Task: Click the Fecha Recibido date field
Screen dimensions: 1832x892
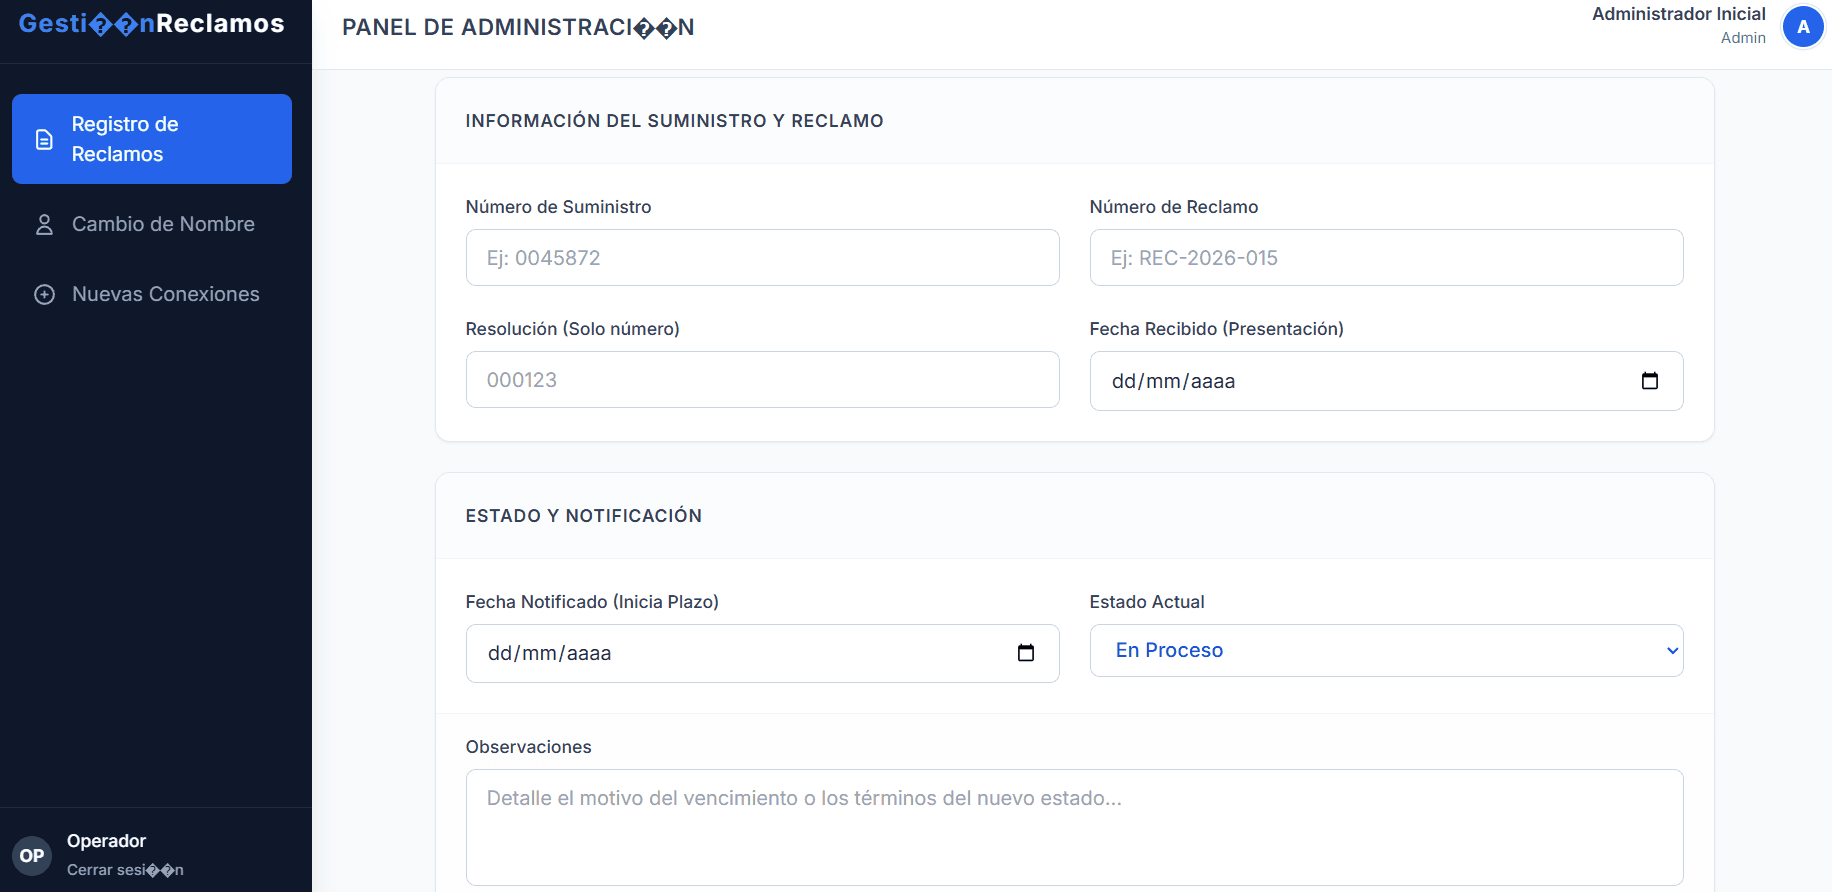Action: [1386, 381]
